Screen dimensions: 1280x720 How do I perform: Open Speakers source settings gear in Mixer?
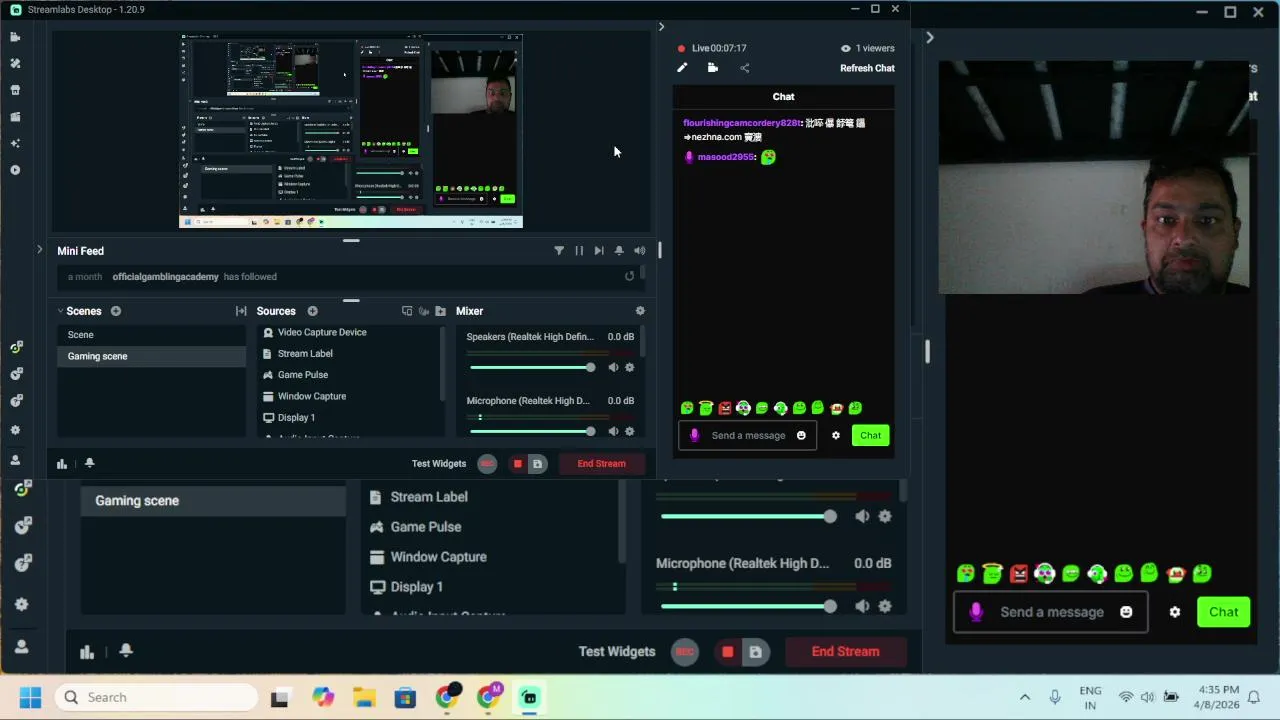[x=629, y=368]
